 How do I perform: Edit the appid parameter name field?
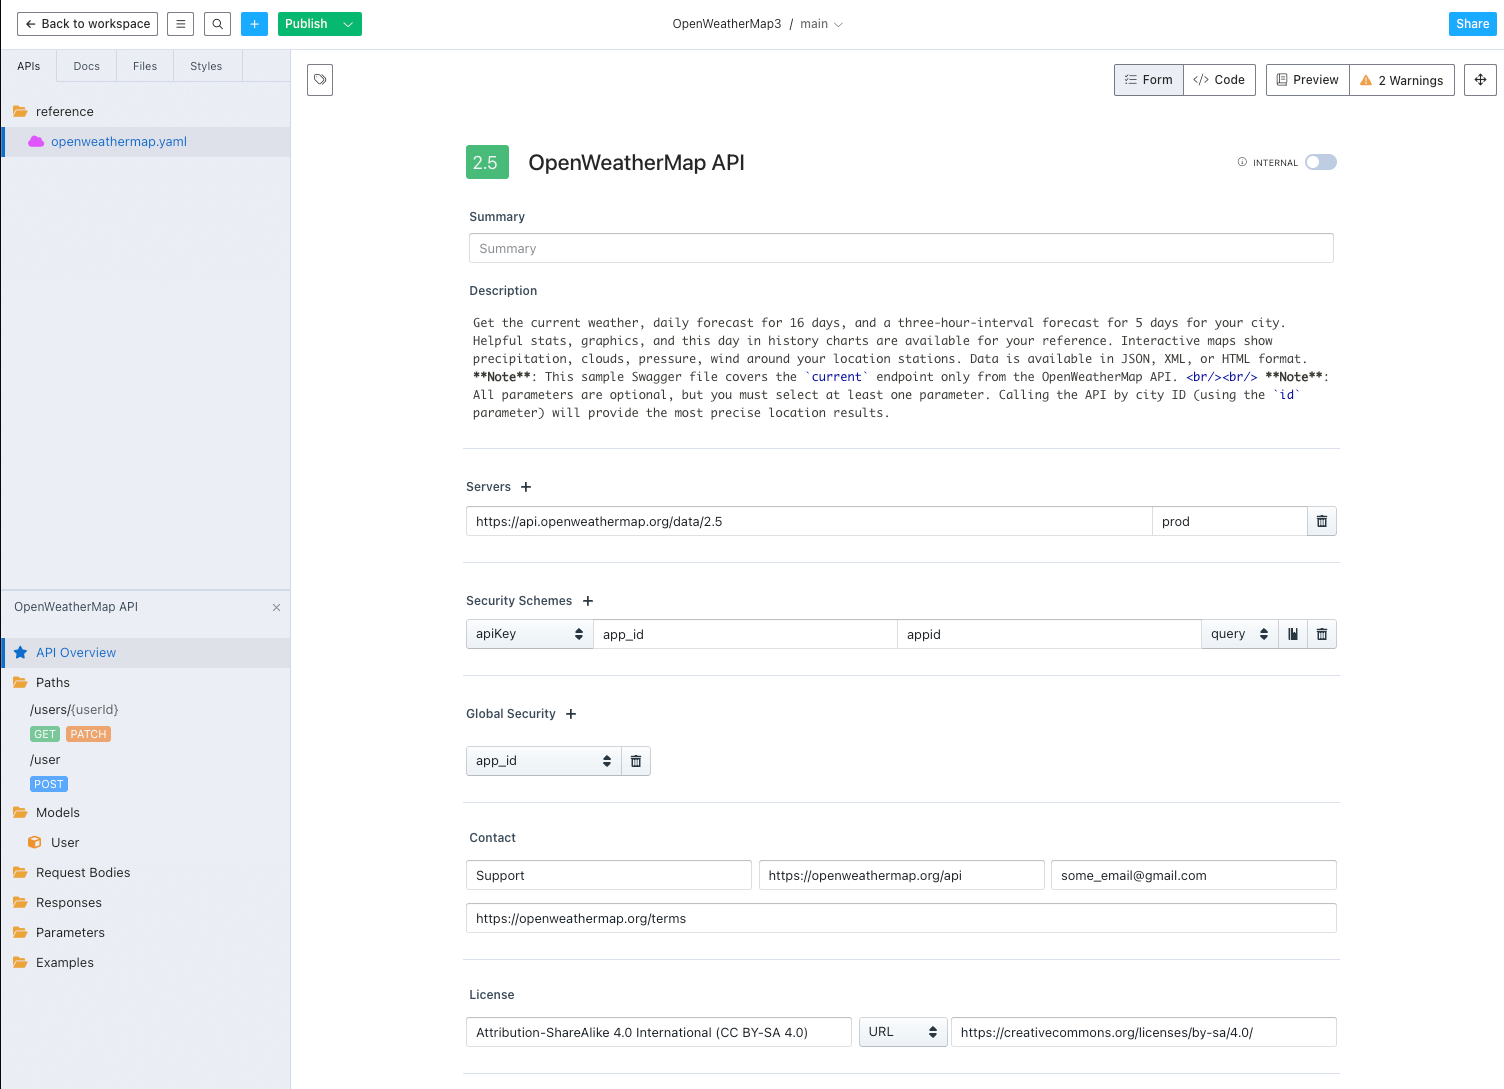1049,634
